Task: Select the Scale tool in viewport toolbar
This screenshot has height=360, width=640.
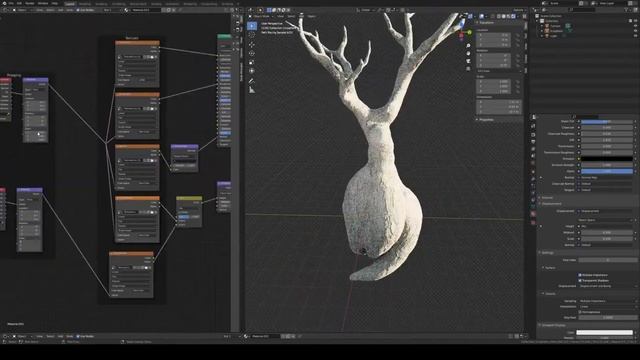Action: (x=252, y=62)
